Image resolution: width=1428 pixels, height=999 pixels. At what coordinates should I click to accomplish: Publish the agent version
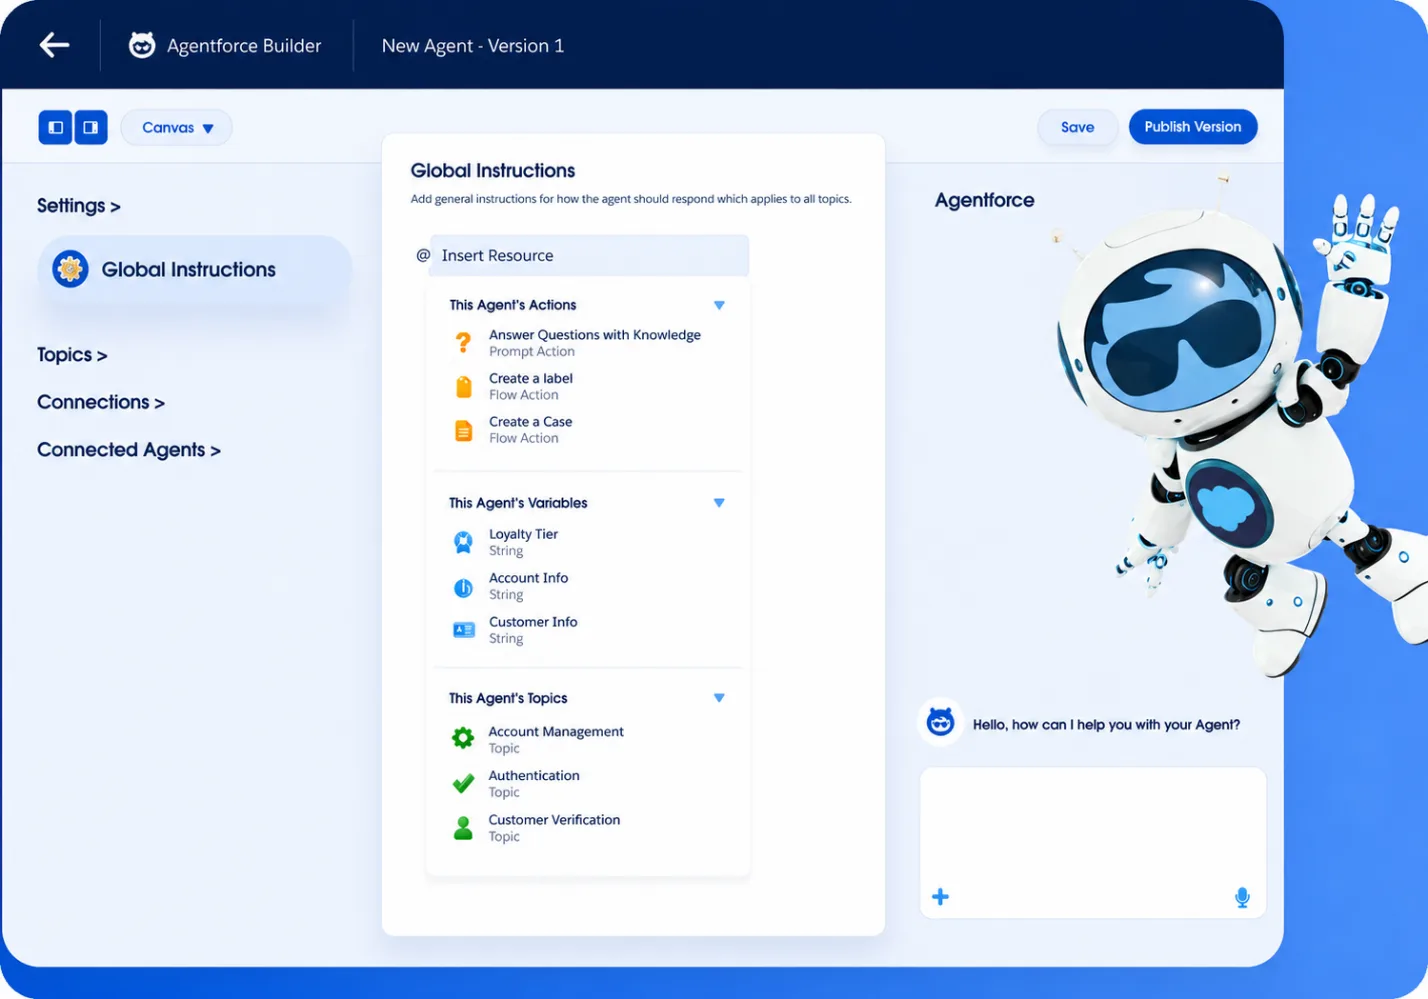pos(1193,127)
